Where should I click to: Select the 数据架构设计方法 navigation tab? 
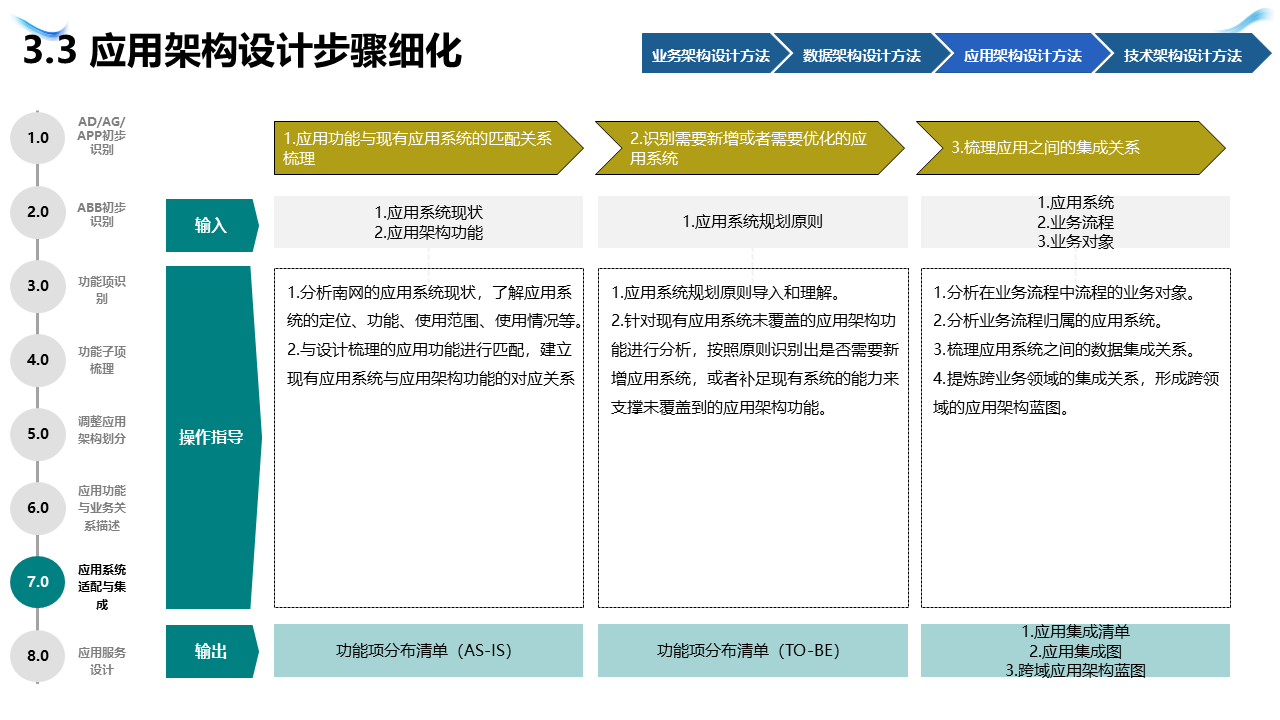861,55
